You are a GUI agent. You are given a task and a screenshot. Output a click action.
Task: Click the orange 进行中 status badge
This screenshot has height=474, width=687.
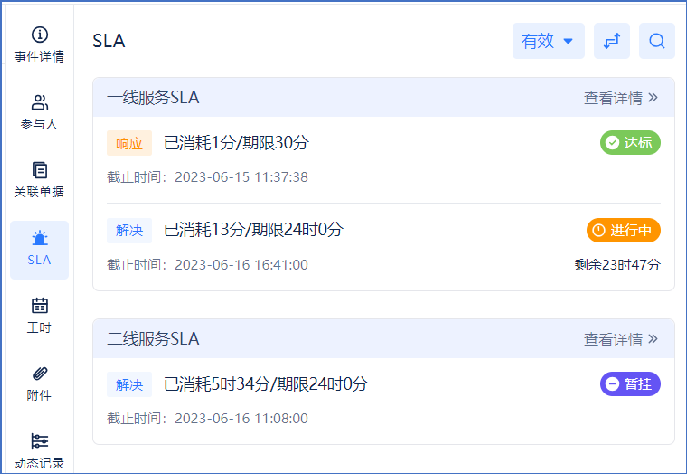623,230
